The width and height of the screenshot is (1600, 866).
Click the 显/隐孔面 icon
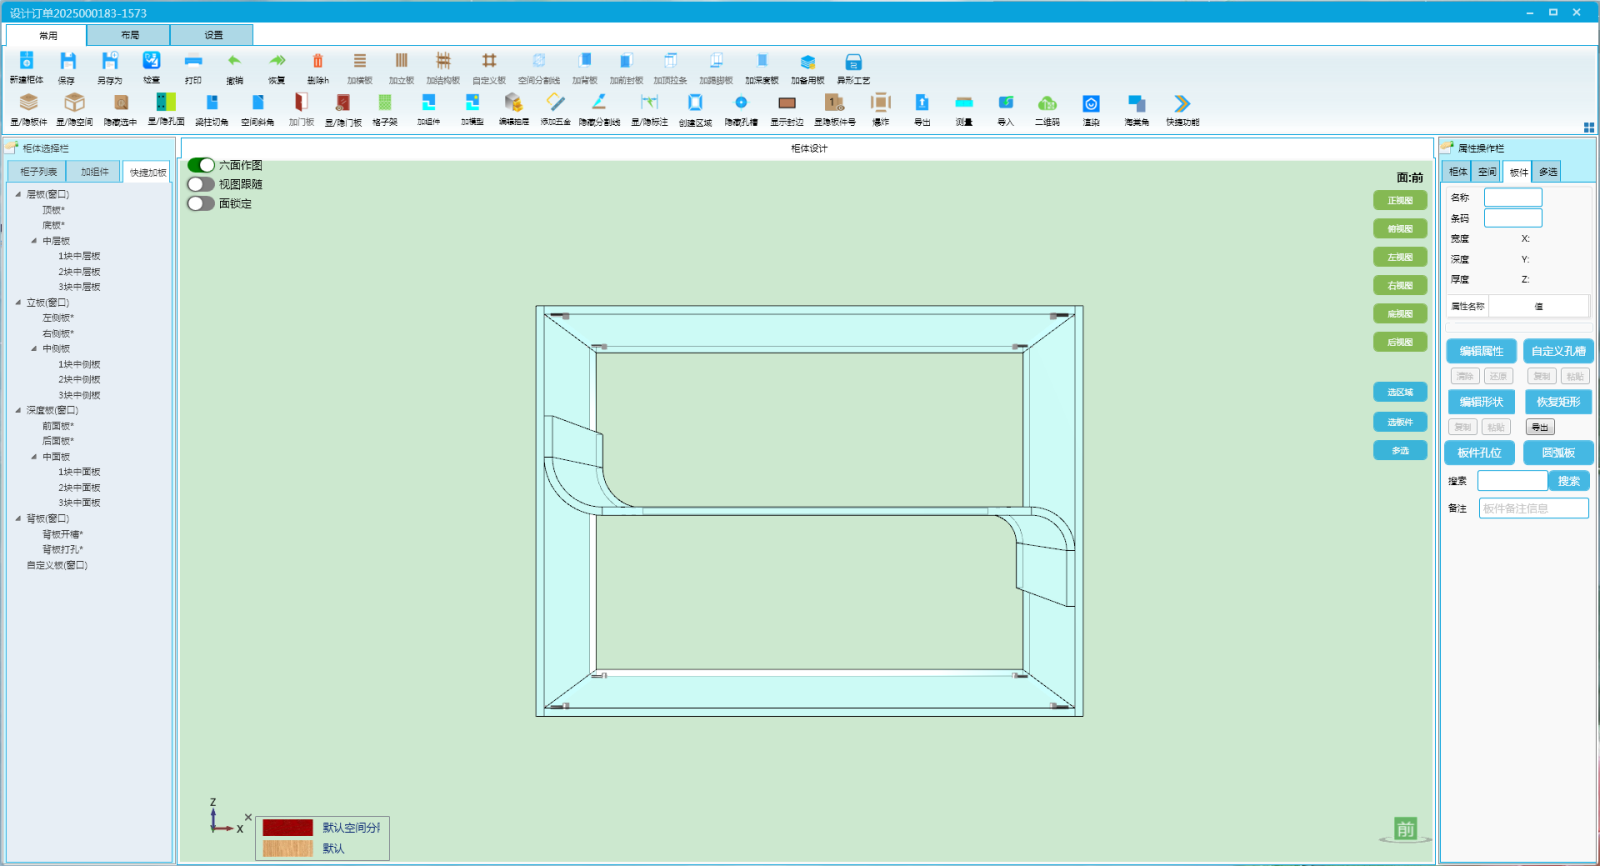coord(166,103)
